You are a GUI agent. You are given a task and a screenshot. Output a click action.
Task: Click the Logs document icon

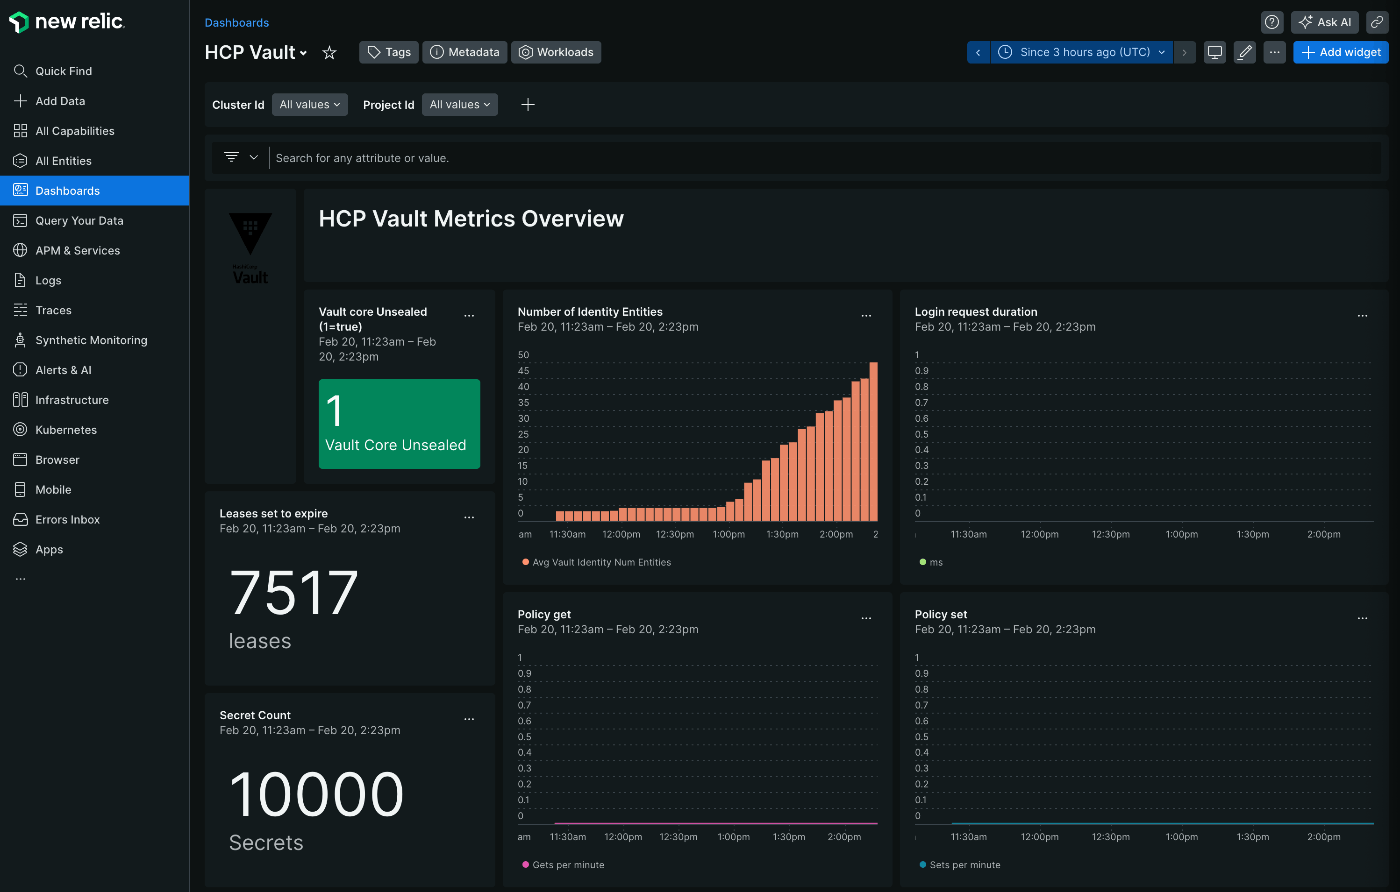[x=20, y=281]
